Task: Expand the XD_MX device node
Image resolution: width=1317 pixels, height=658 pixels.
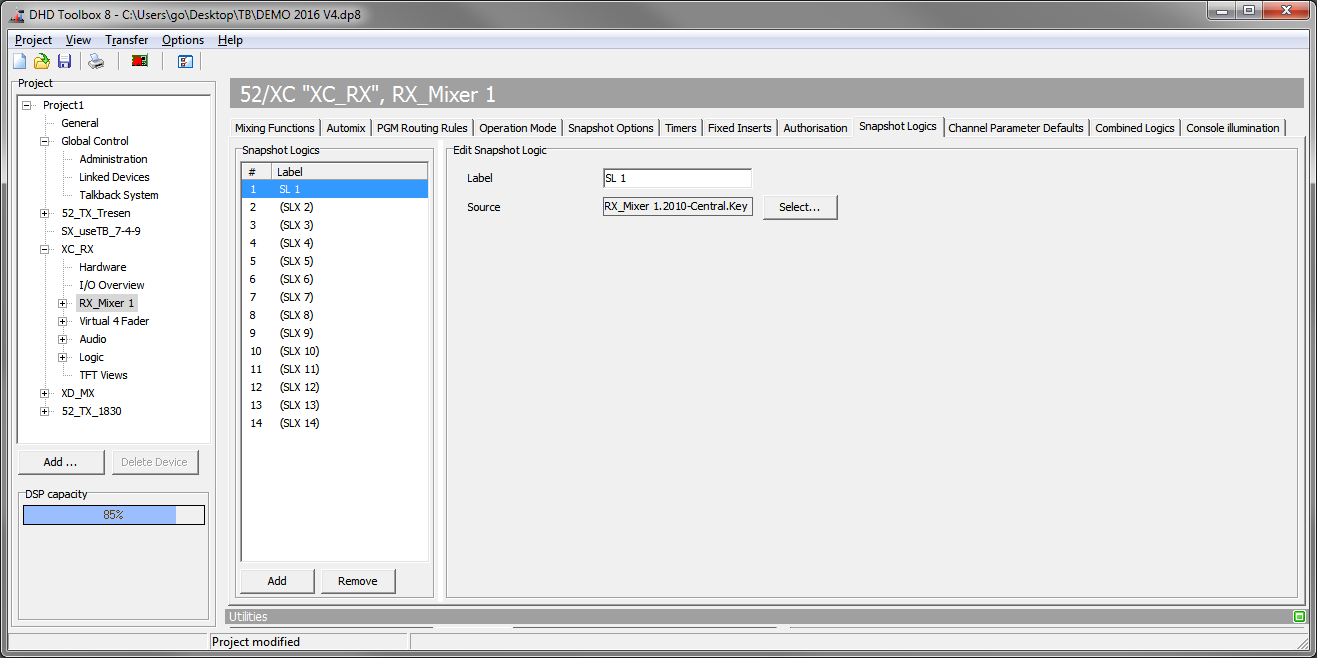Action: [42, 393]
